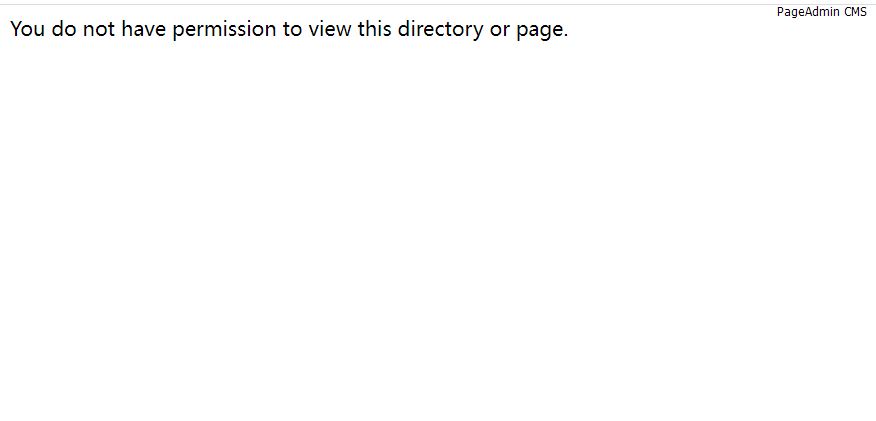The height and width of the screenshot is (421, 876).
Task: Click the word "directory" in the error
Action: [x=441, y=30]
